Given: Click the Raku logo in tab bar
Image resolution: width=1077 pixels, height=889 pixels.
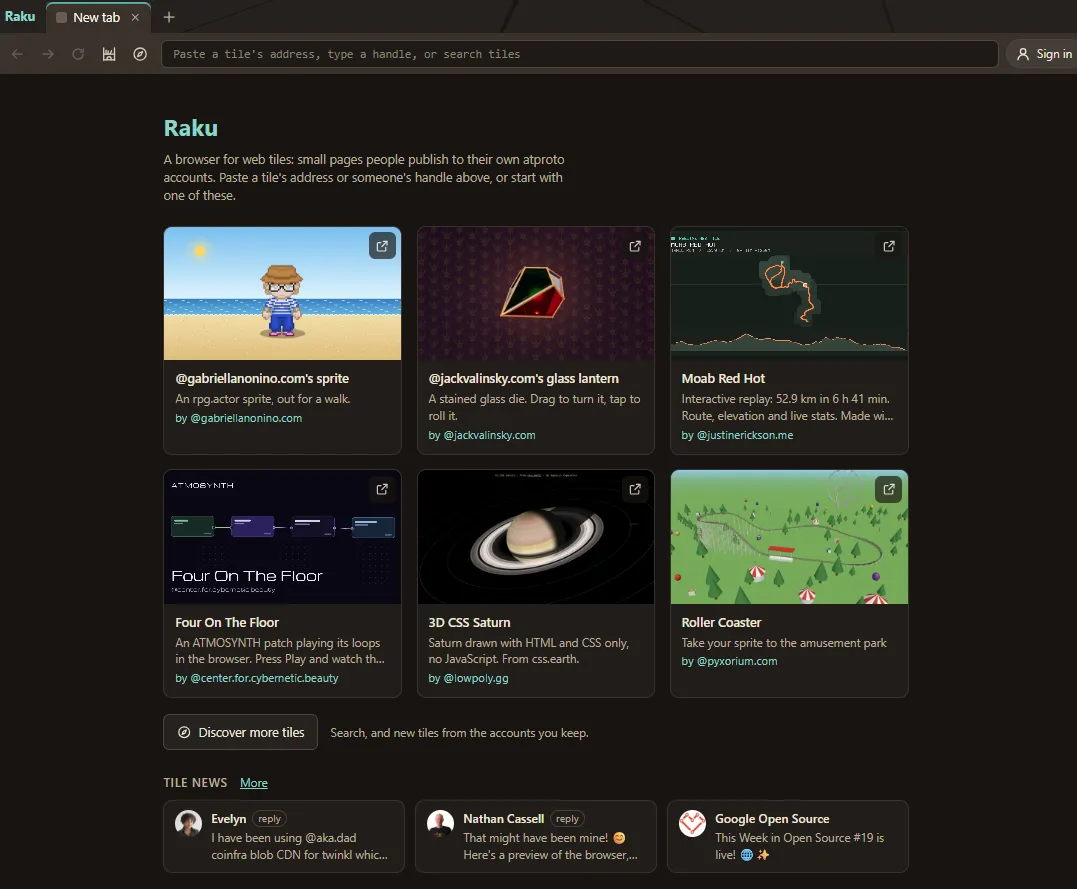Looking at the screenshot, I should pos(20,16).
